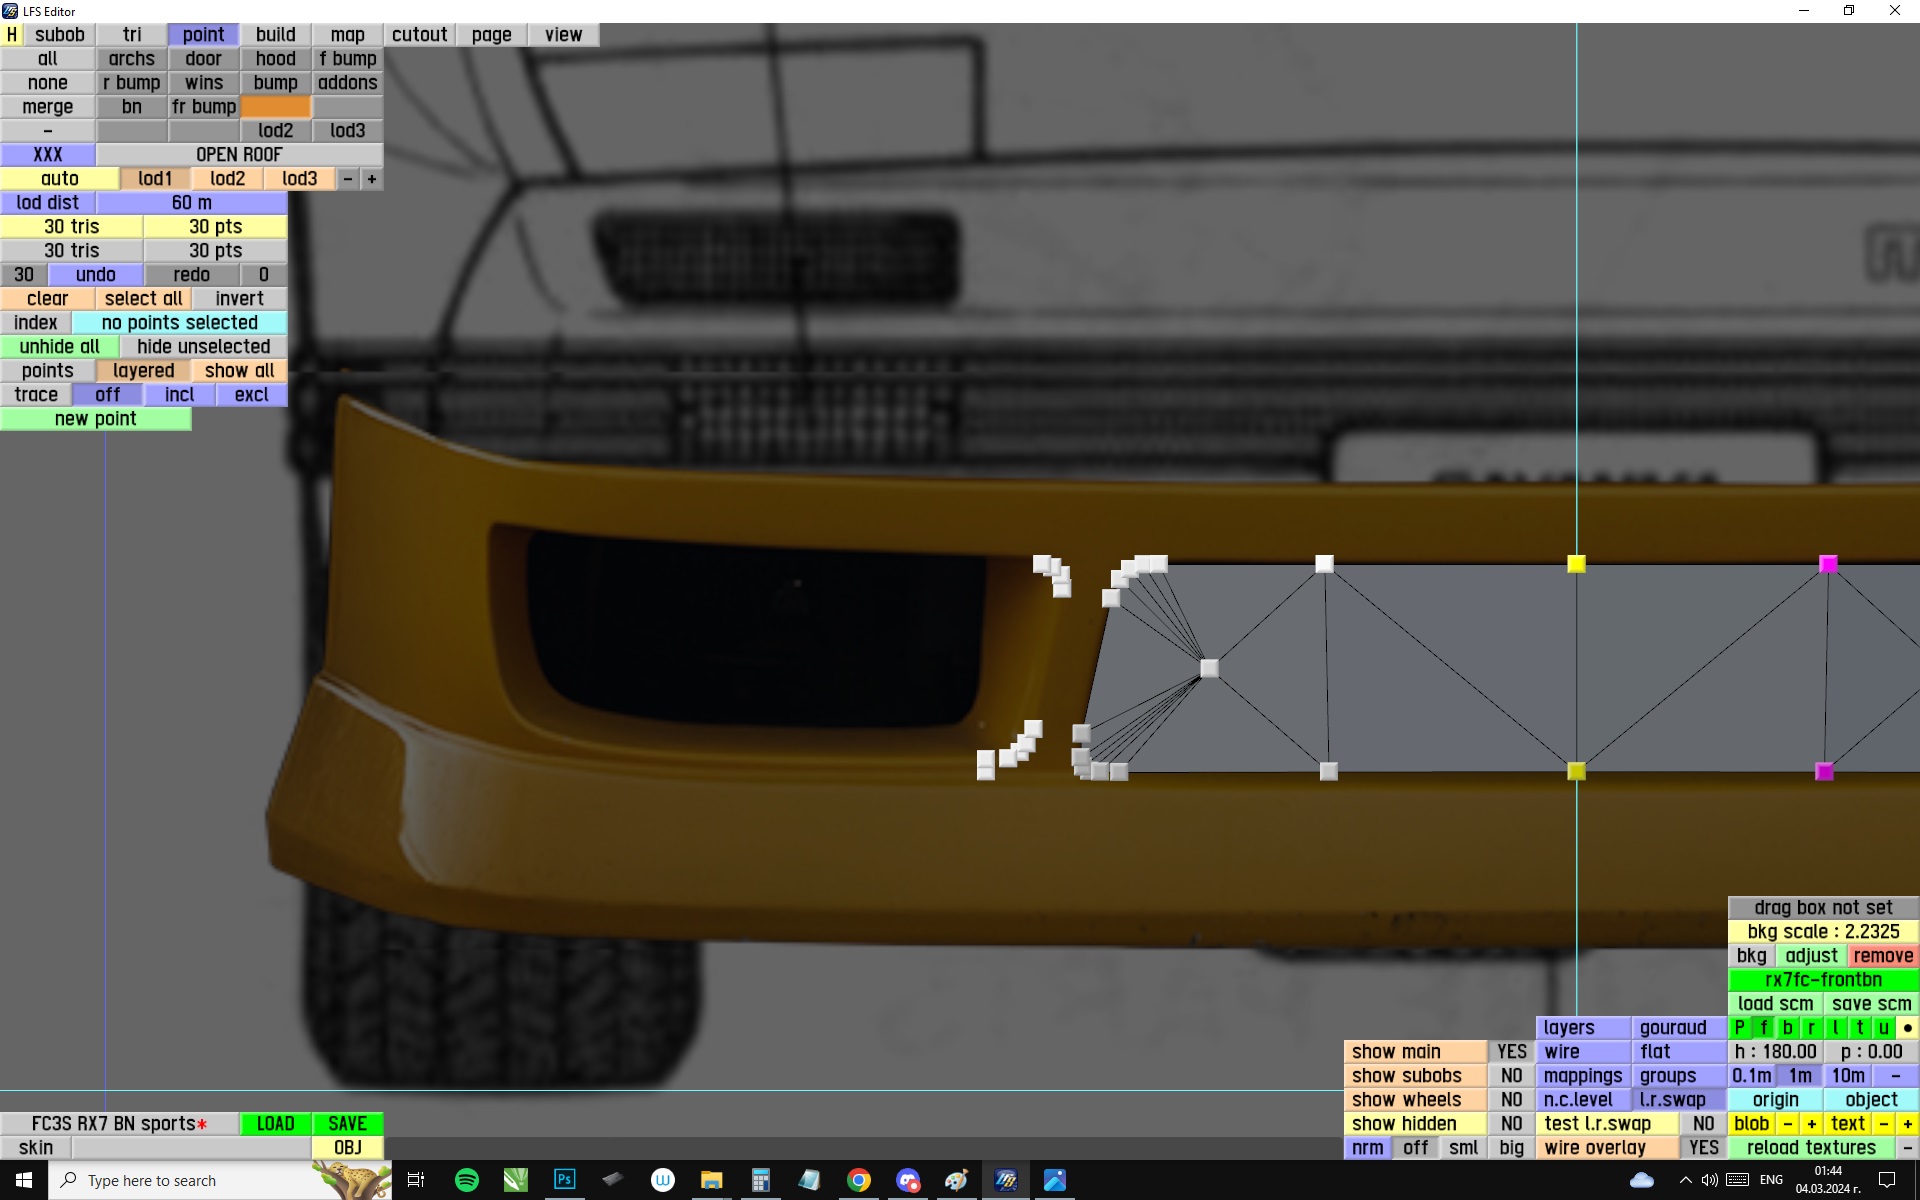Open Spotify from the taskbar
The width and height of the screenshot is (1920, 1200).
pyautogui.click(x=466, y=1180)
